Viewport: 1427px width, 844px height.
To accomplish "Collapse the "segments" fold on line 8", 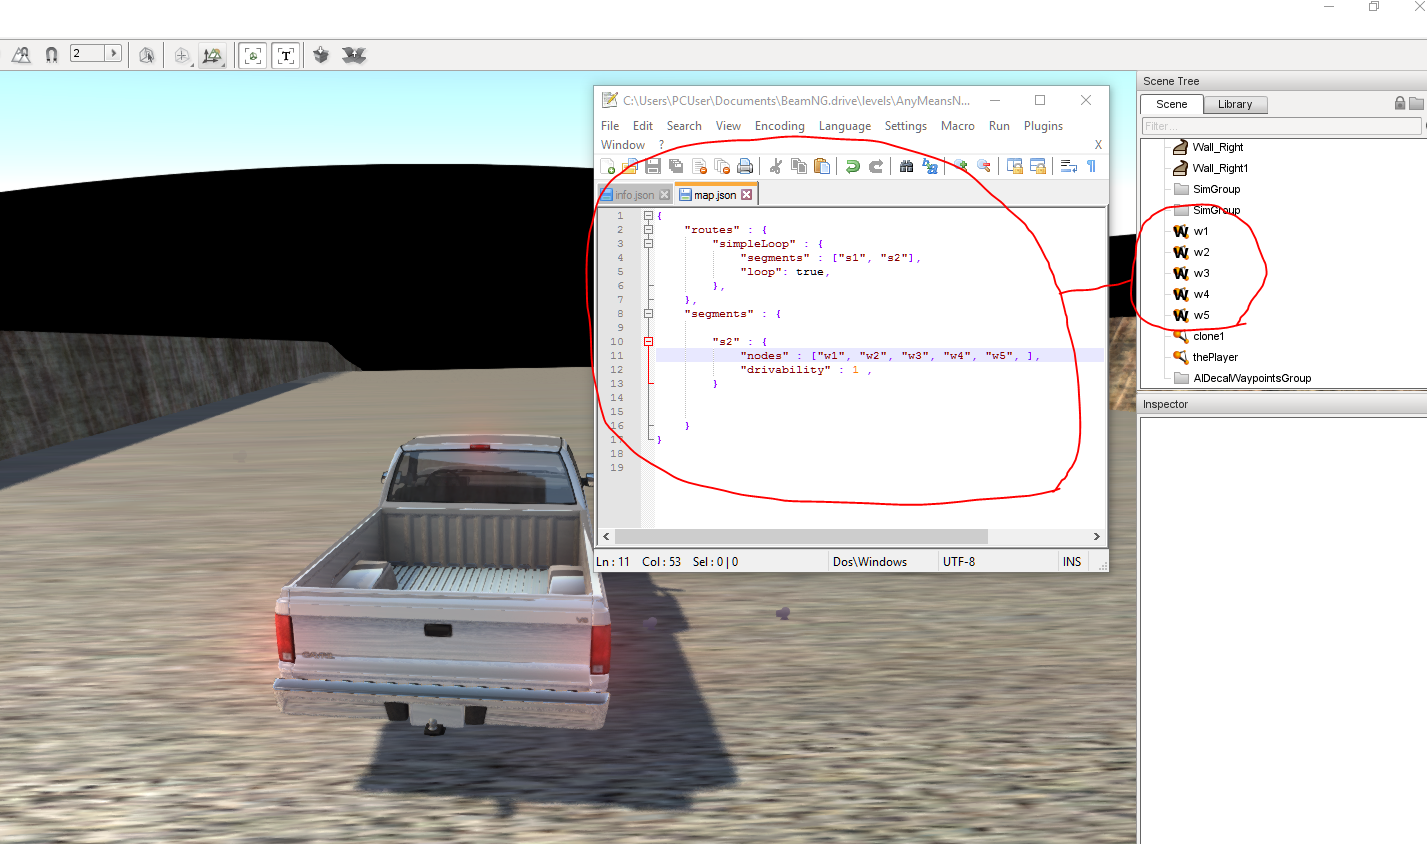I will coord(648,314).
